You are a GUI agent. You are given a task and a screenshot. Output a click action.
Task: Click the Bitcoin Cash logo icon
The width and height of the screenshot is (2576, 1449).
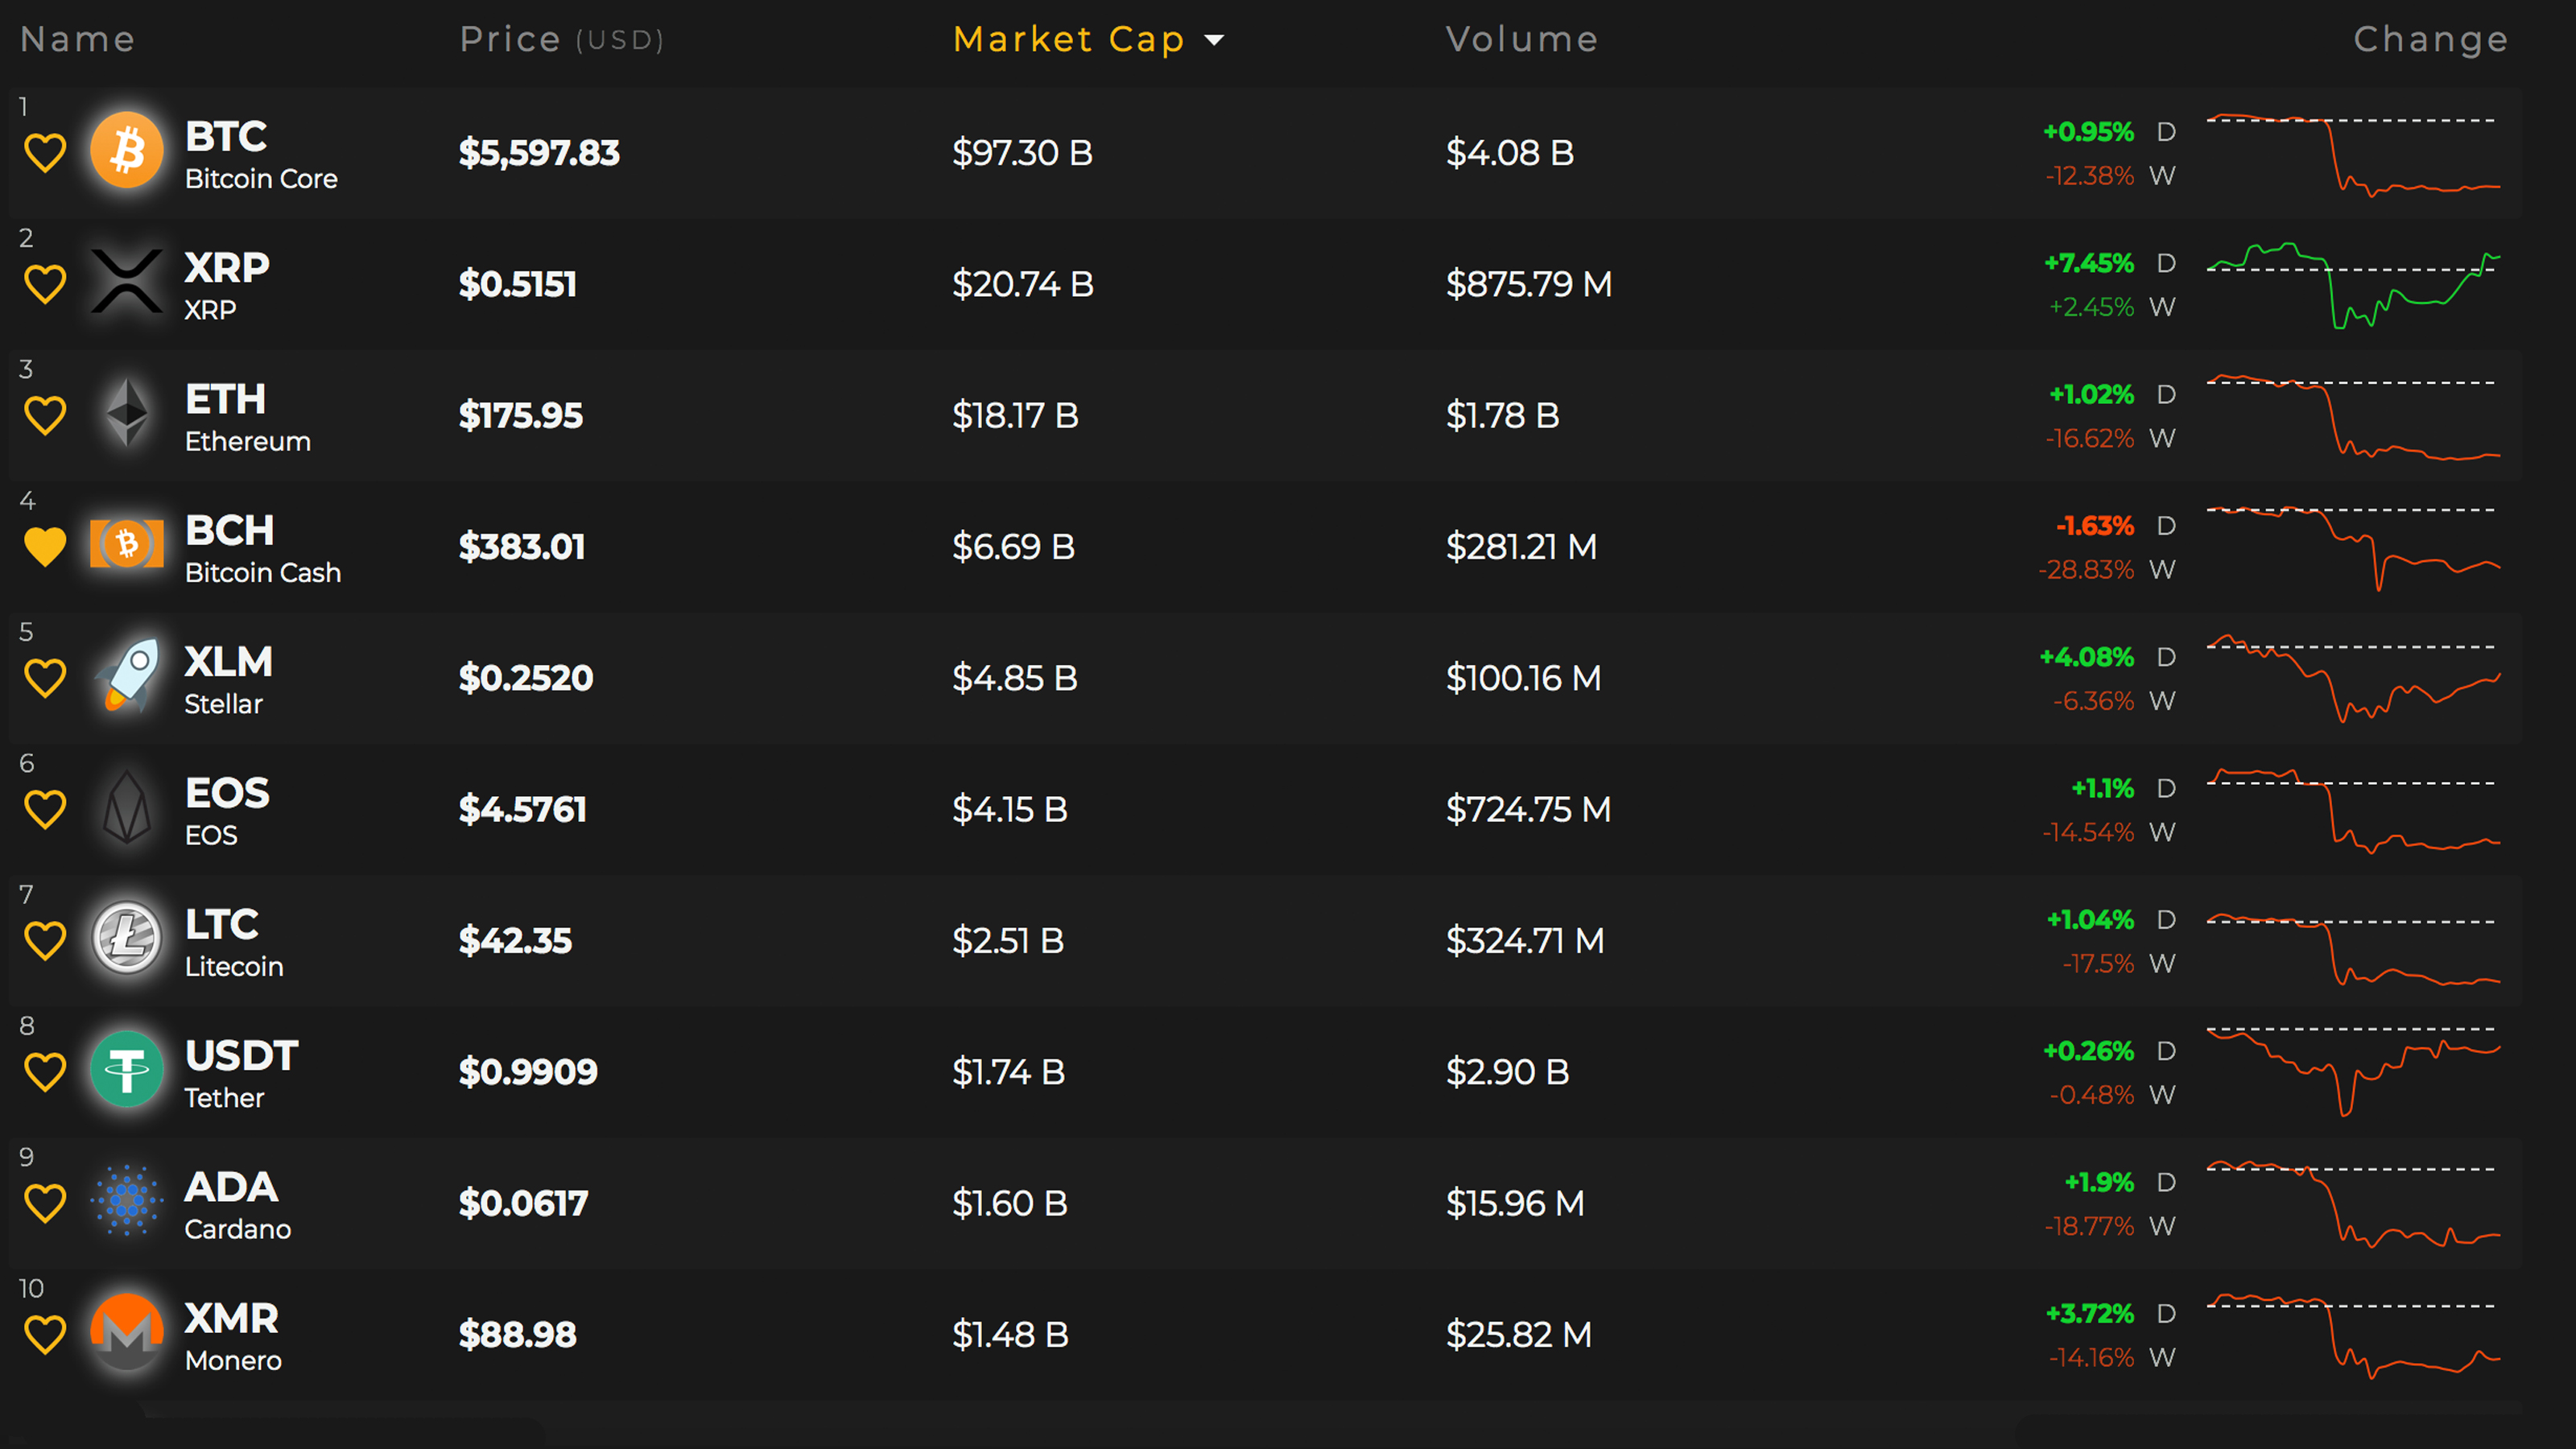point(127,544)
